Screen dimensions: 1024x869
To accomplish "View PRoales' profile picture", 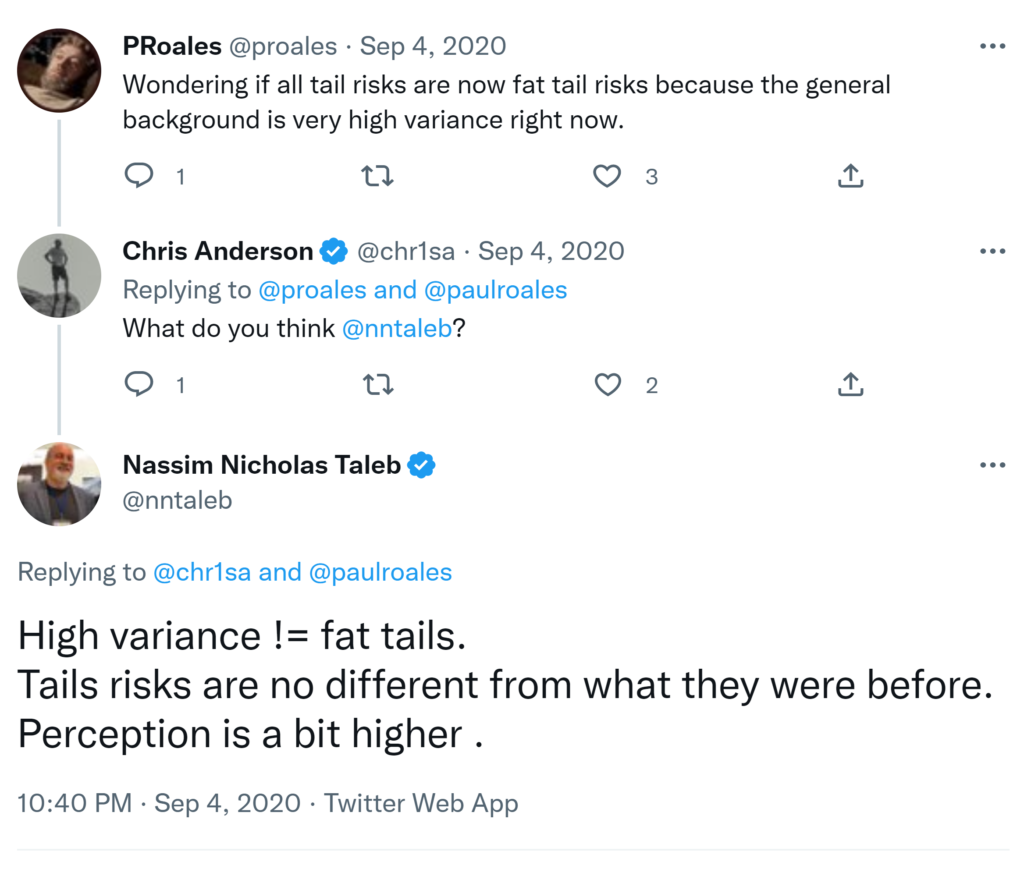I will click(59, 70).
